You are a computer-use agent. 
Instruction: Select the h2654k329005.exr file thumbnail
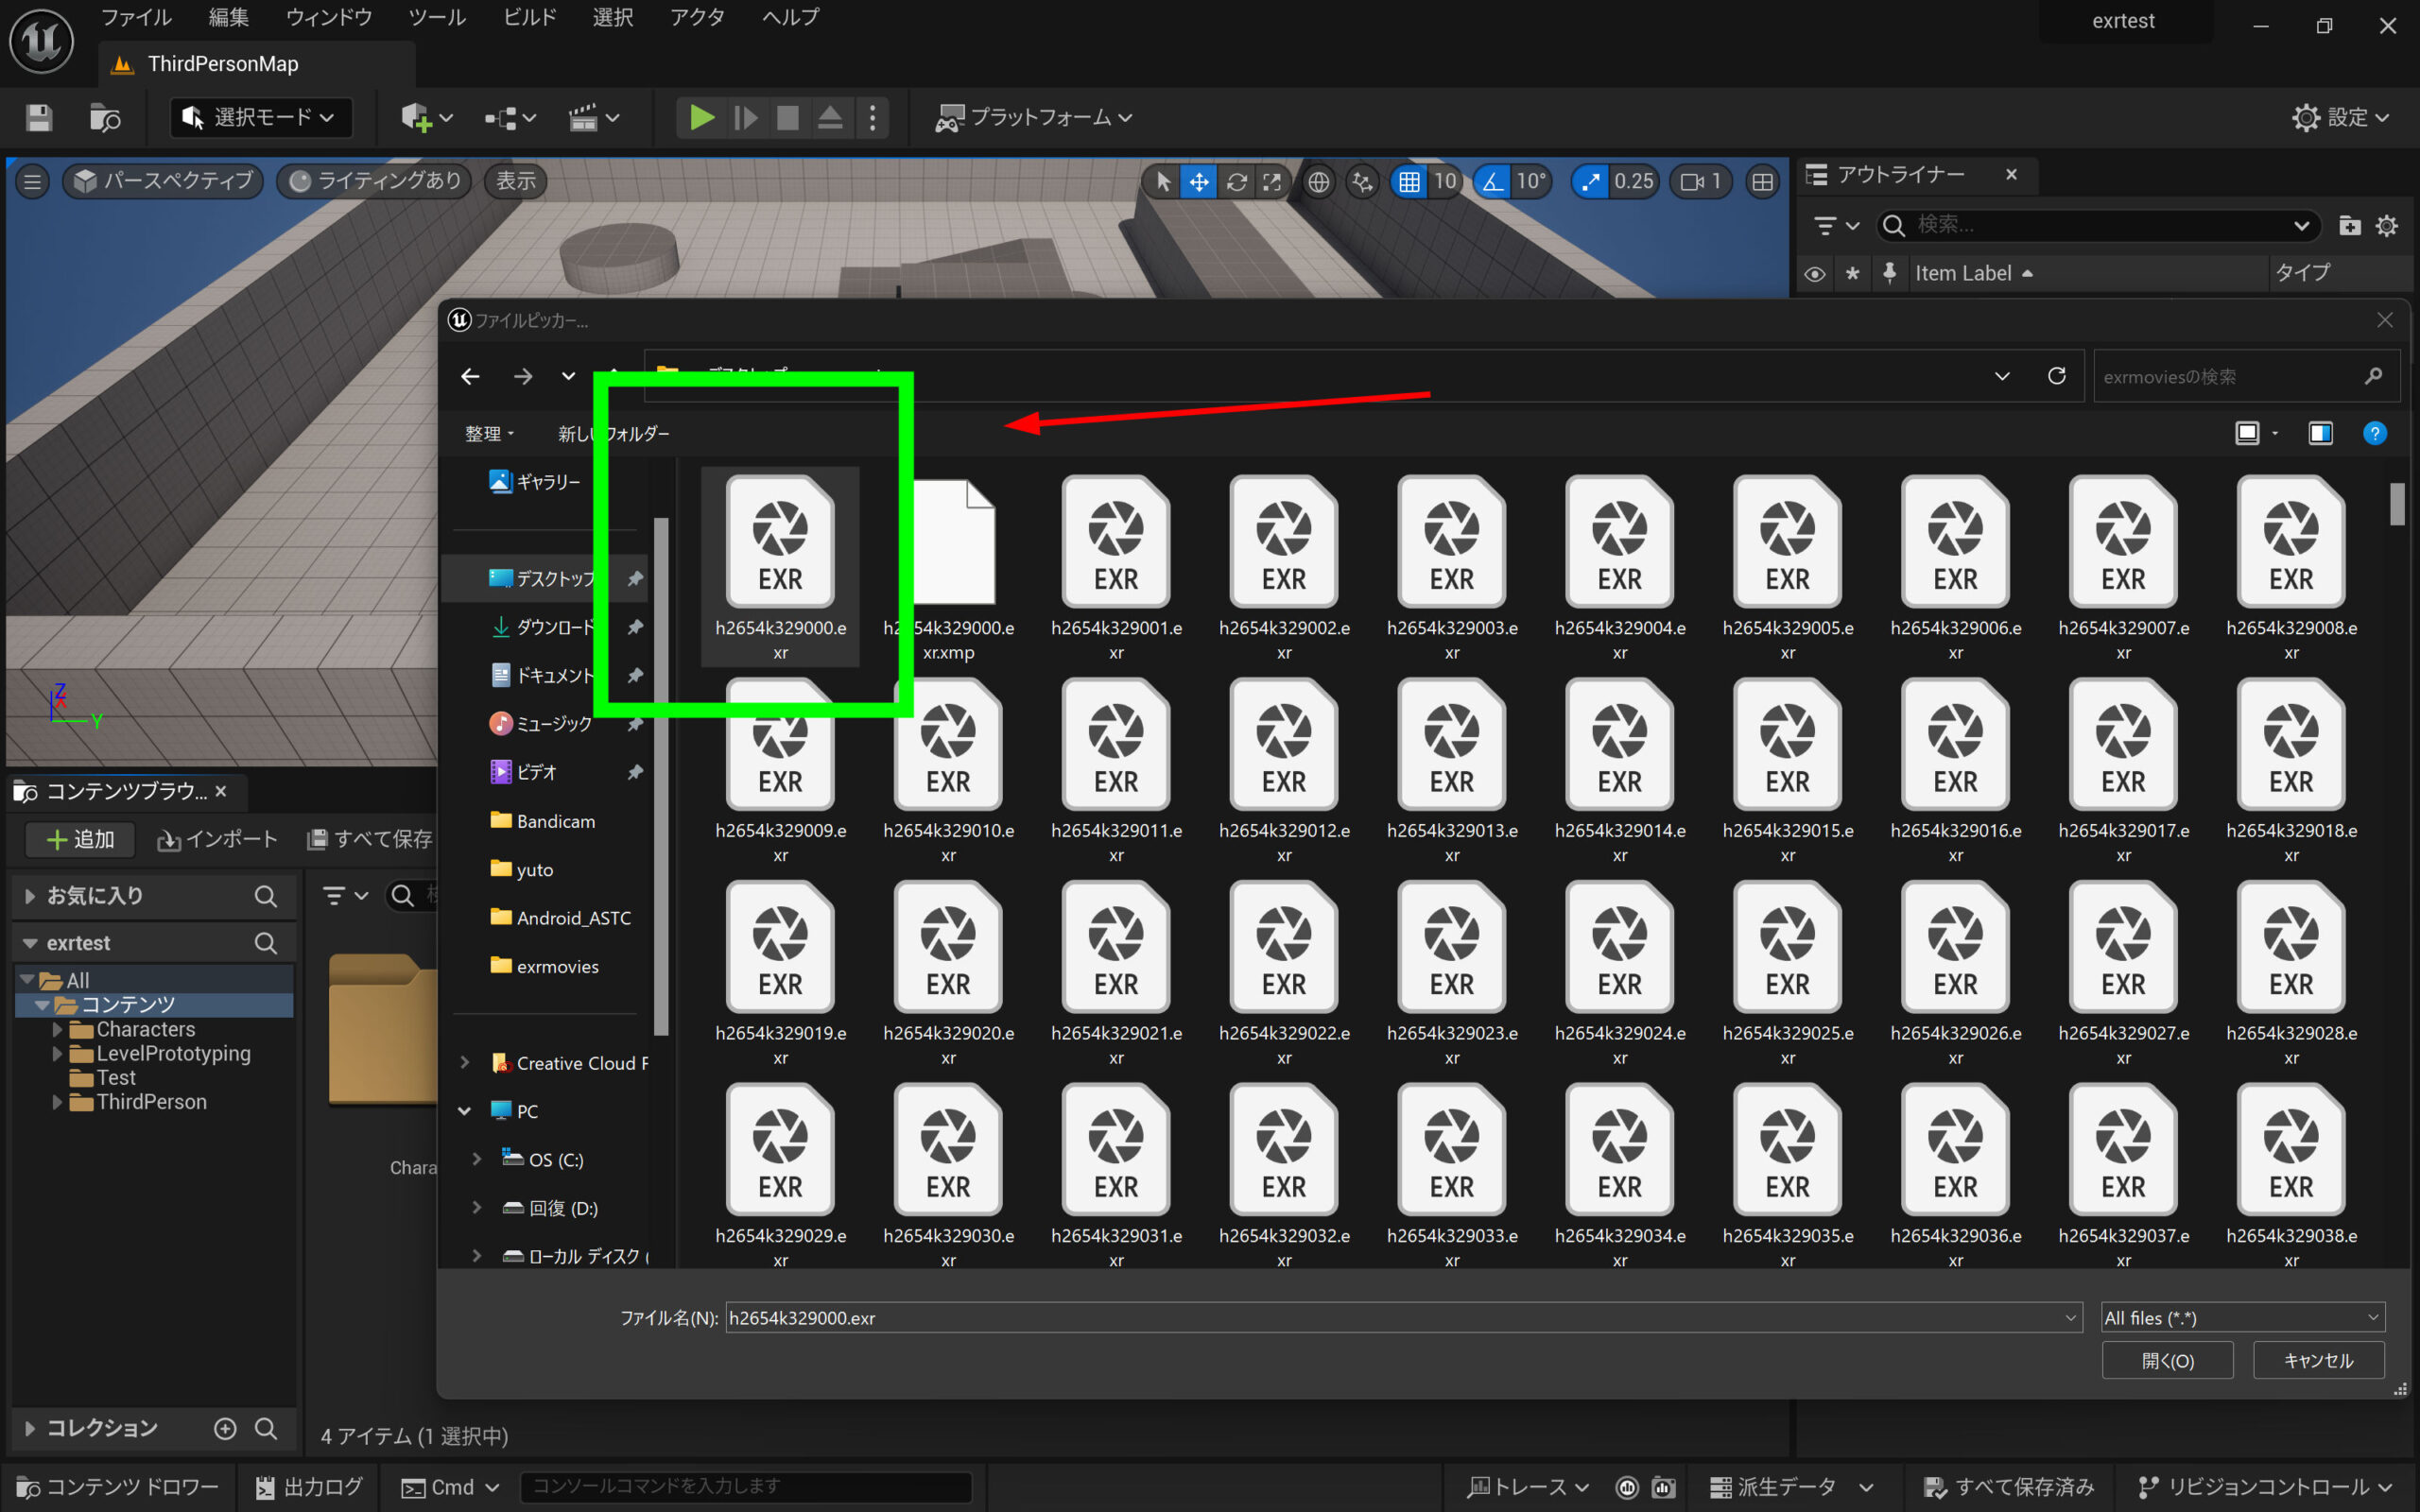pyautogui.click(x=1787, y=545)
